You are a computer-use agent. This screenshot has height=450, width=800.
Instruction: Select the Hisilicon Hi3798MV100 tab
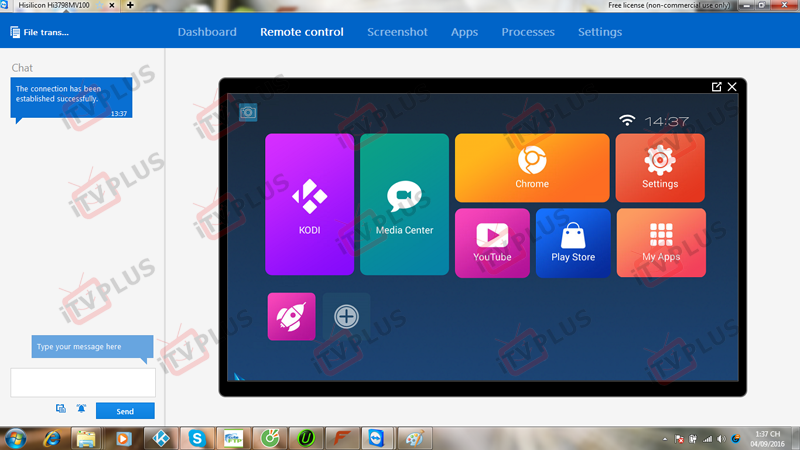click(x=54, y=5)
